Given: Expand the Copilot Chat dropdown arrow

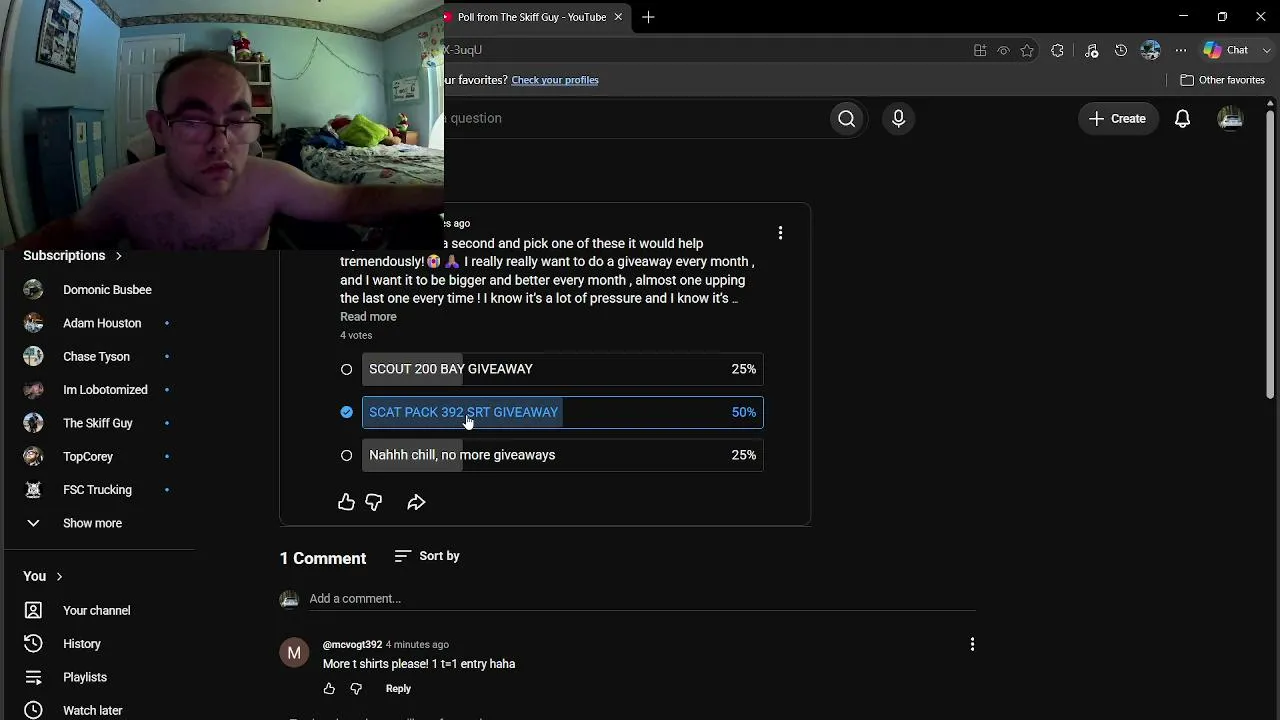Looking at the screenshot, I should click(1266, 50).
